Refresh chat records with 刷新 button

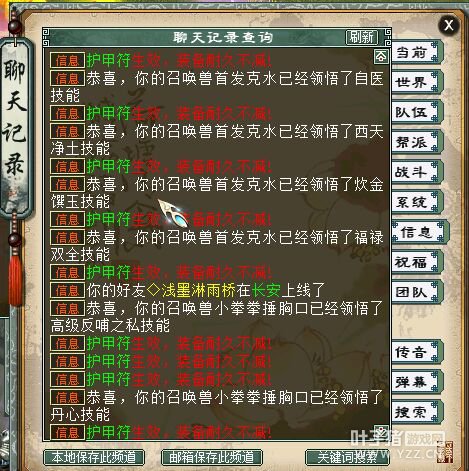click(x=362, y=37)
